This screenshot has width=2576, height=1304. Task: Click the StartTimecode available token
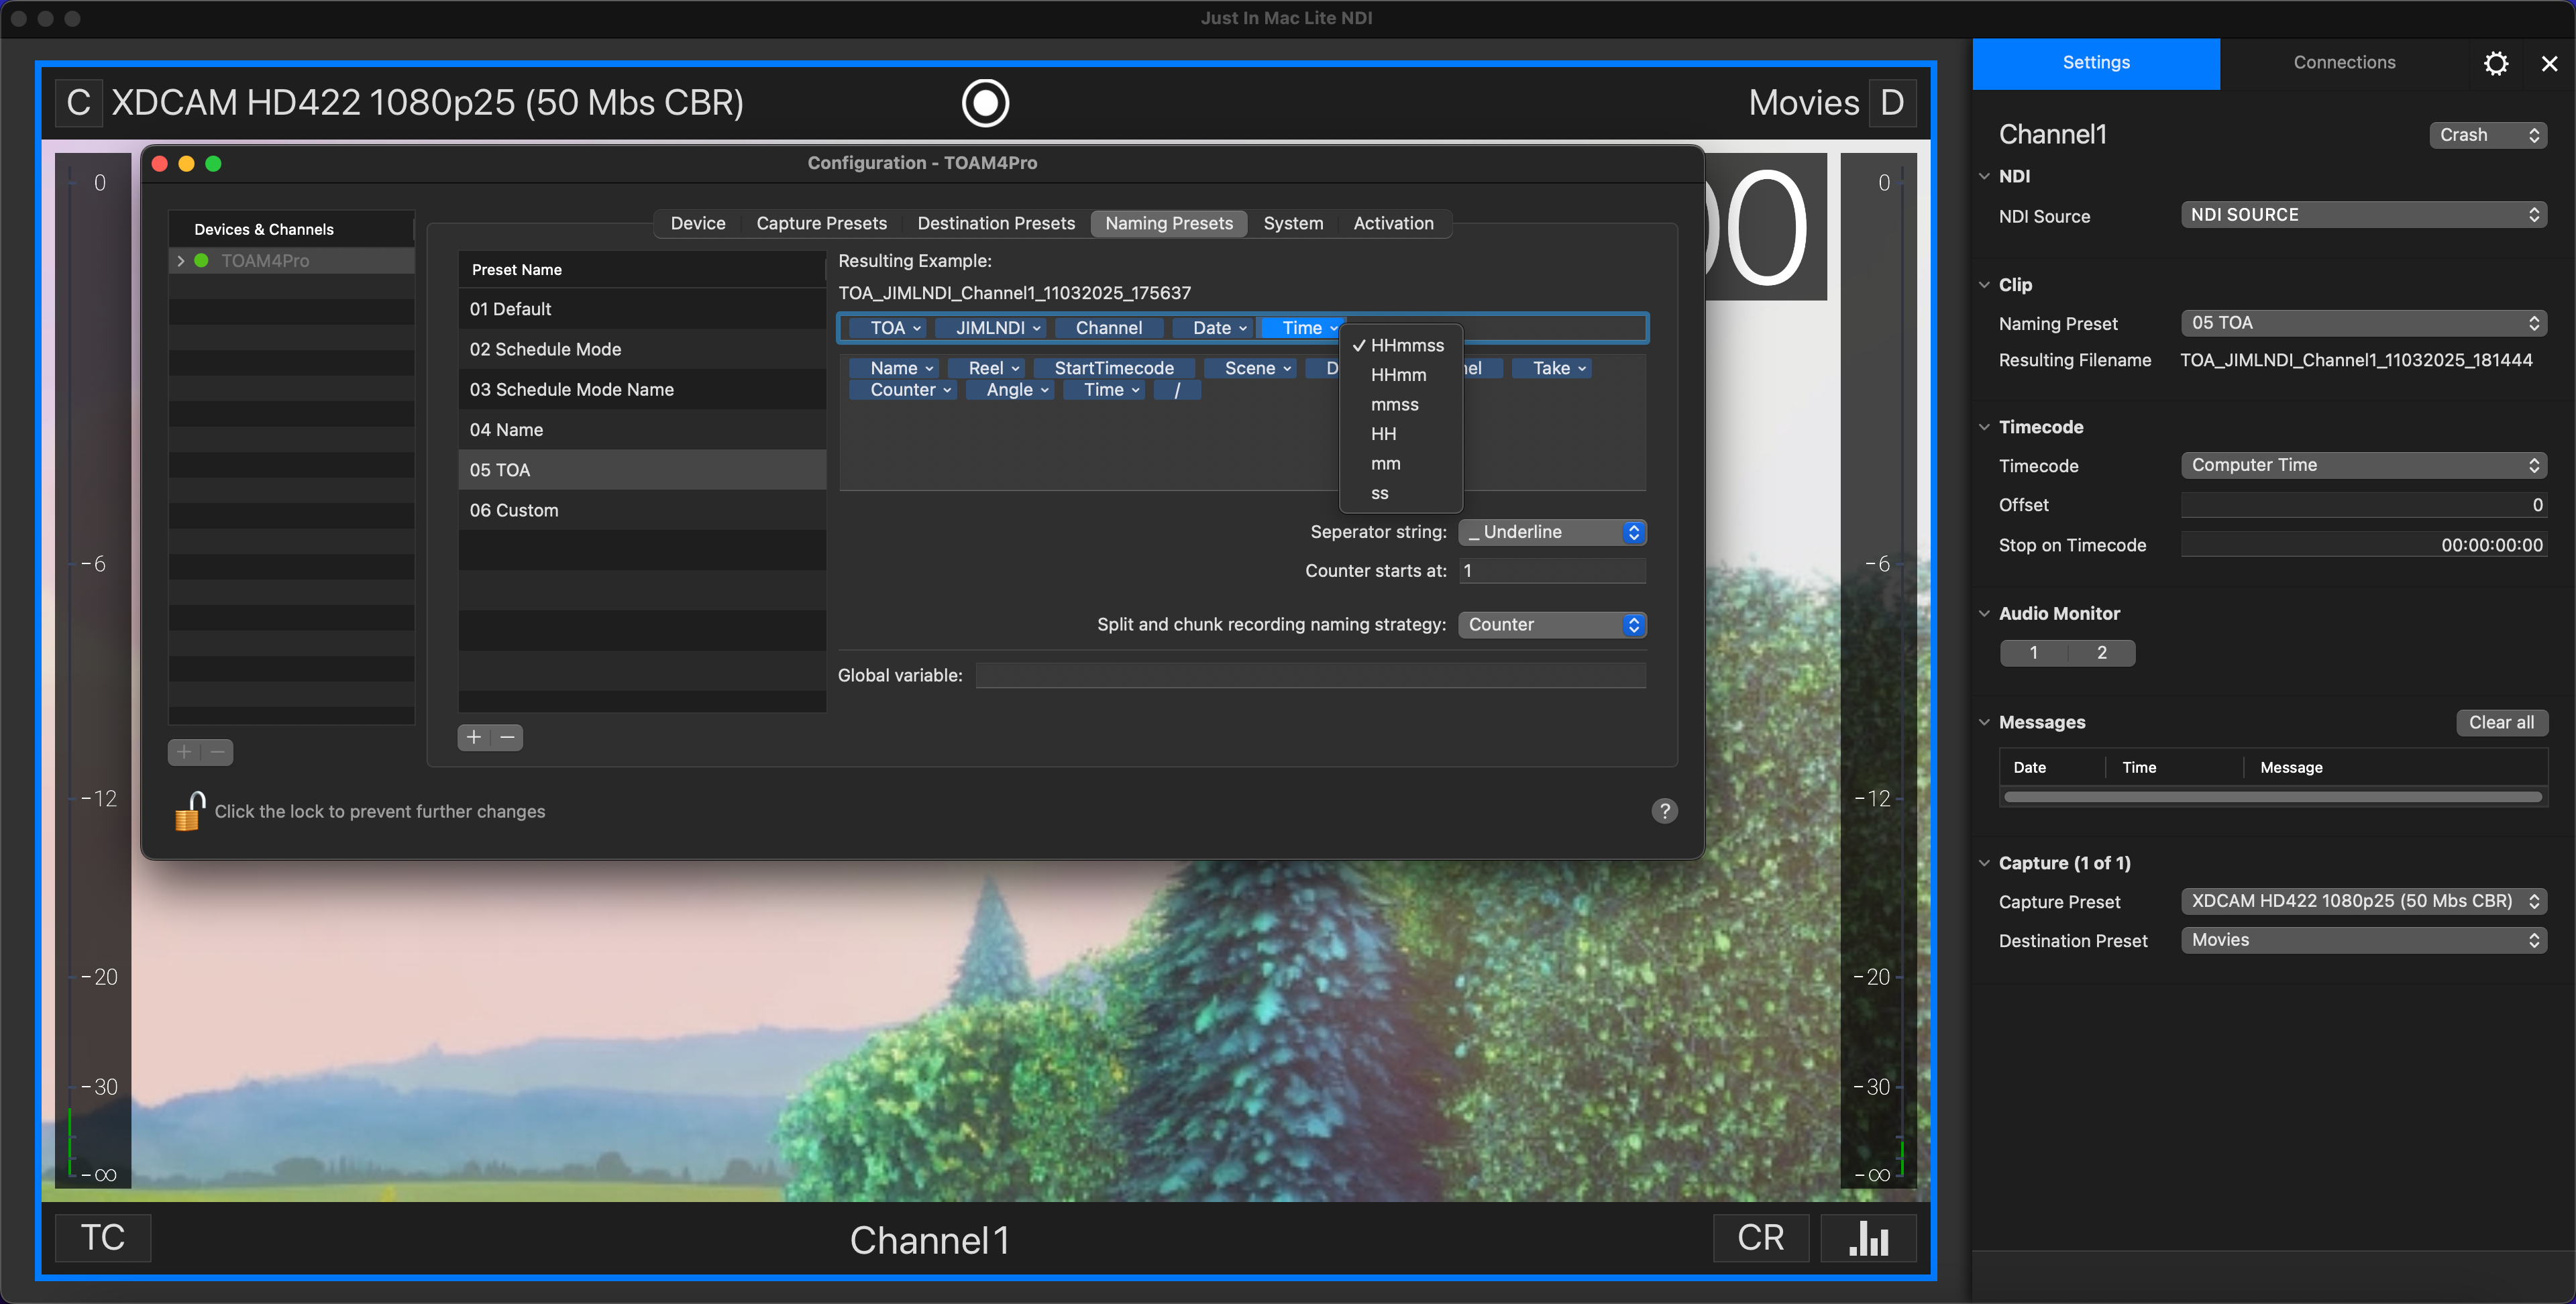pos(1114,369)
